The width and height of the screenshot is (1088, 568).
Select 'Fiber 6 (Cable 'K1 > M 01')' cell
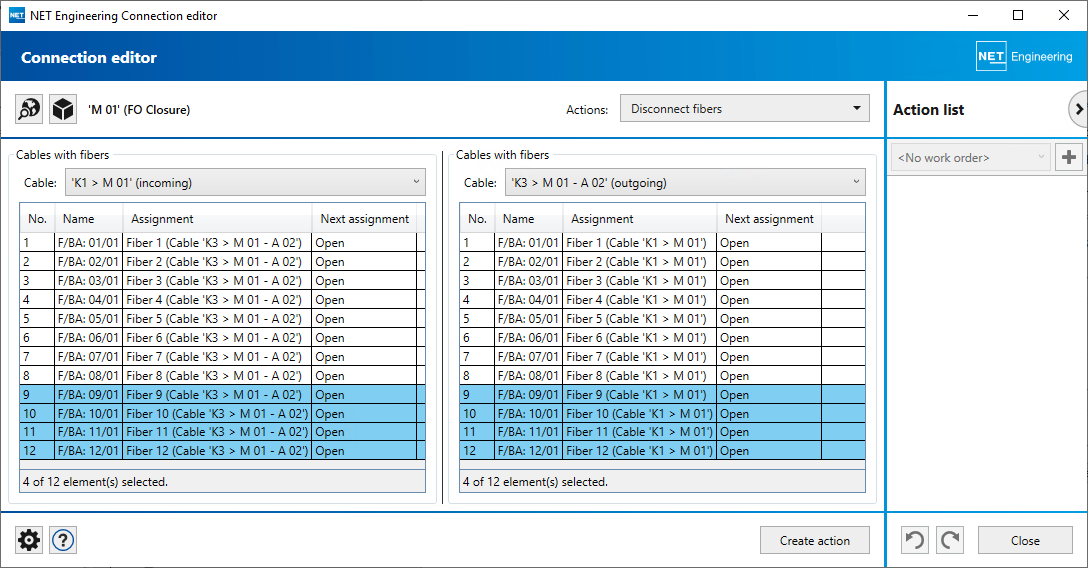(640, 338)
